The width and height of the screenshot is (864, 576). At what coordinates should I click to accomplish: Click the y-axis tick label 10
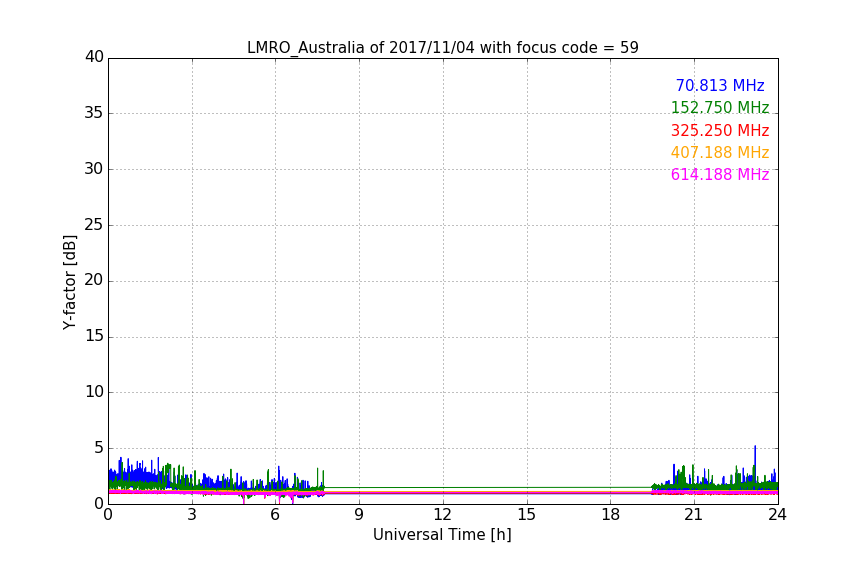coord(94,392)
